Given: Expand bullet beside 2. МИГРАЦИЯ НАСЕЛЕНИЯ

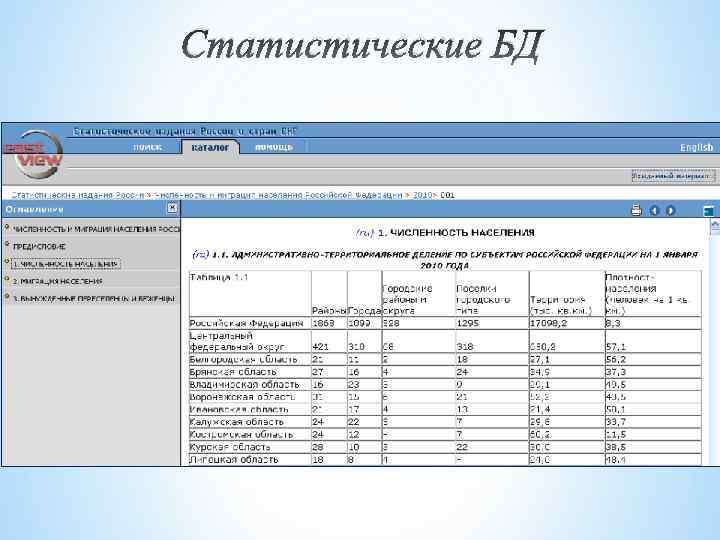Looking at the screenshot, I should [7, 279].
